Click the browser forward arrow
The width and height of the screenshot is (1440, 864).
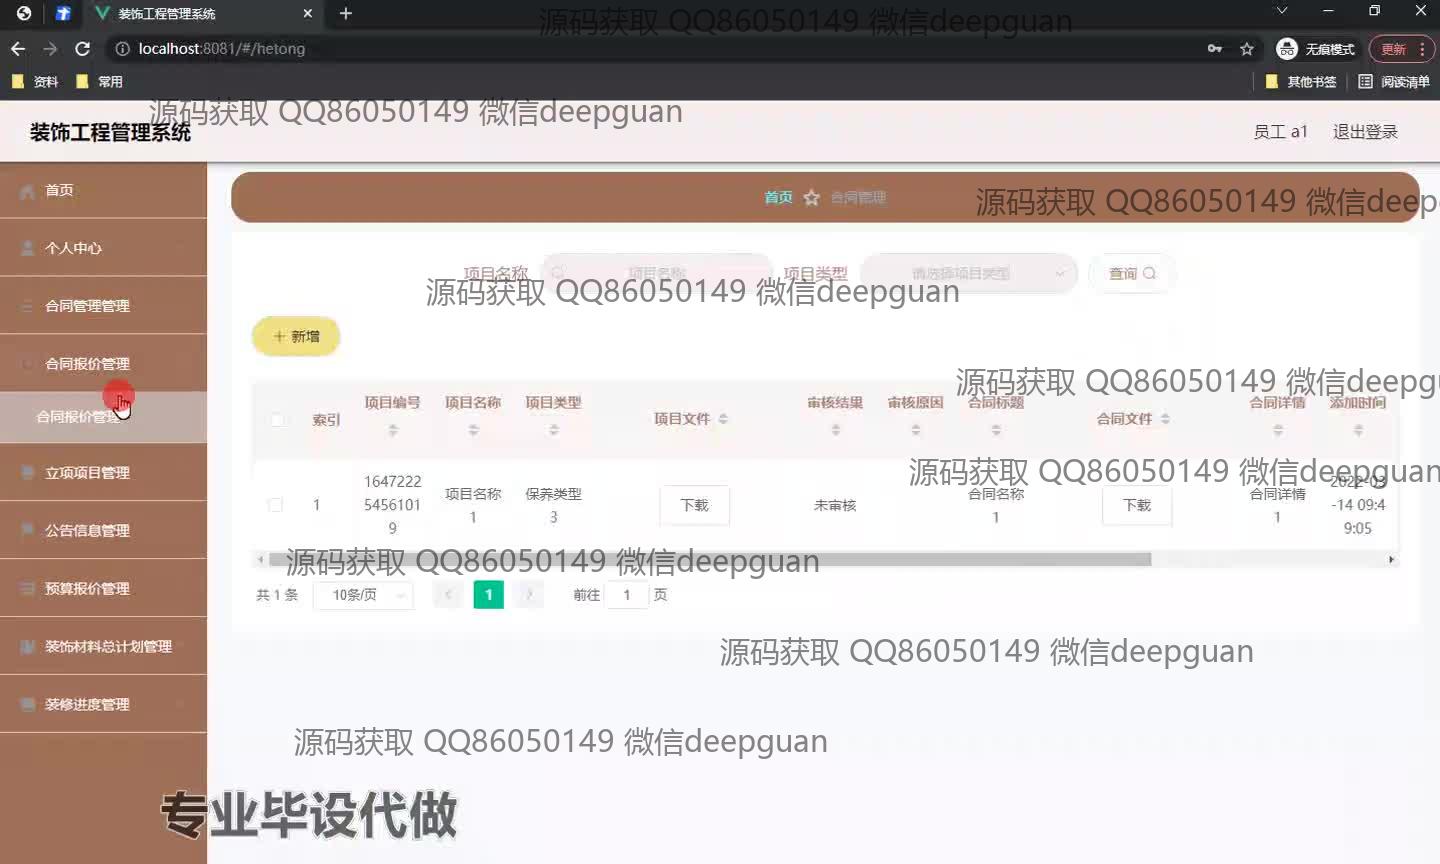pos(50,48)
